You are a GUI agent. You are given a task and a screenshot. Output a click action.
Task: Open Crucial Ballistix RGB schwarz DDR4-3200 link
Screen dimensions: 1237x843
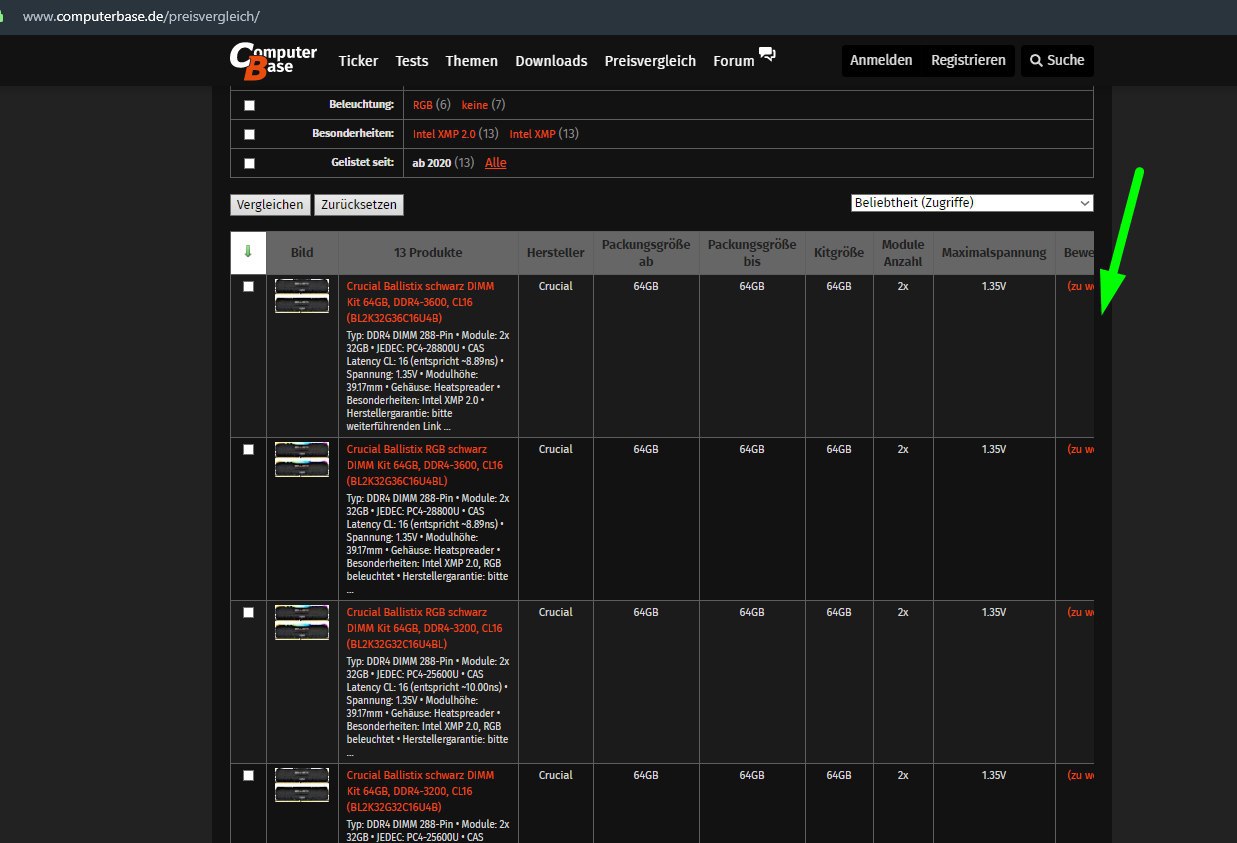(424, 628)
